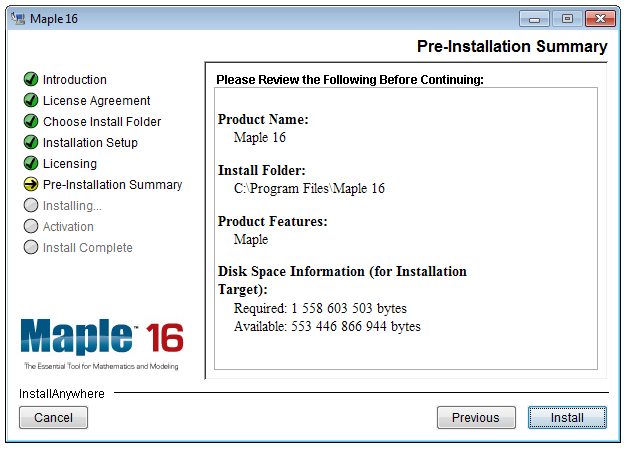The width and height of the screenshot is (630, 450).
Task: Select the Pre-Installation Summary step label
Action: 112,184
